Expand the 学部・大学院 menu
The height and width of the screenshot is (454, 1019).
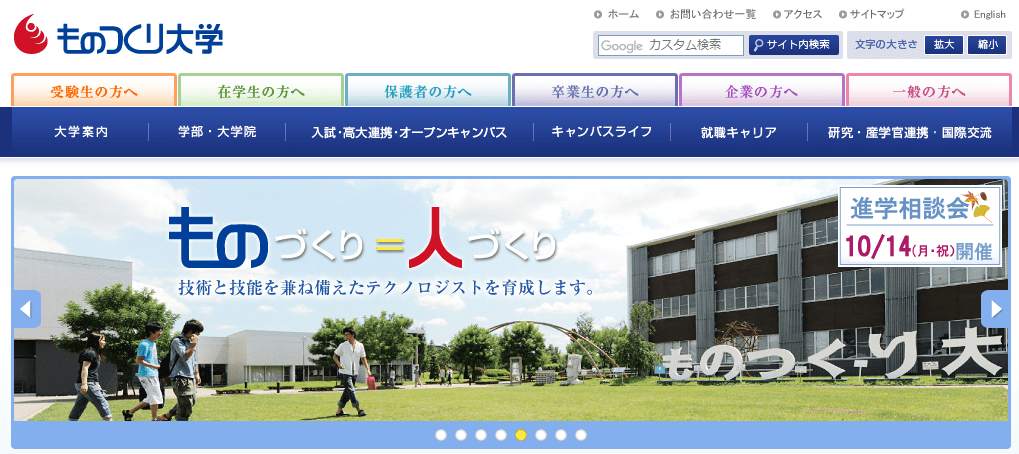(217, 132)
